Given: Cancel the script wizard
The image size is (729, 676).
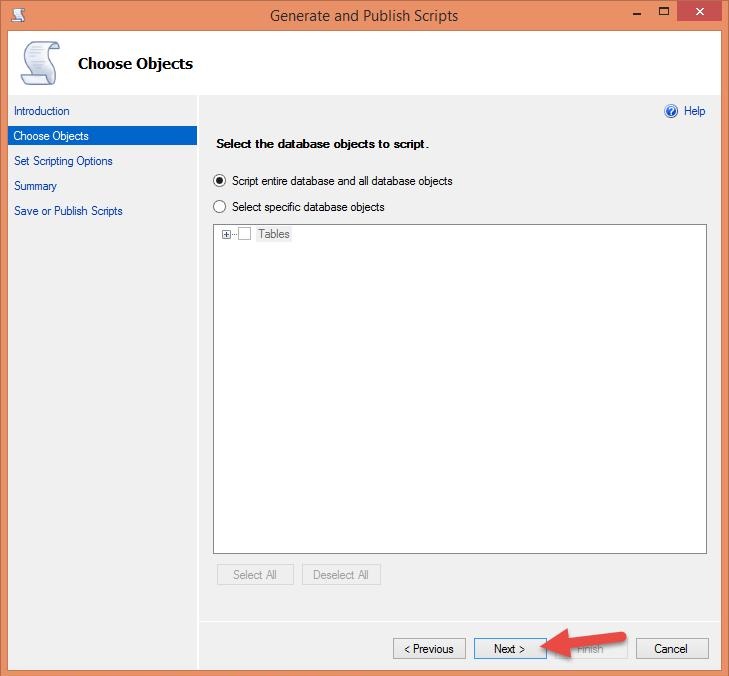Looking at the screenshot, I should [672, 649].
